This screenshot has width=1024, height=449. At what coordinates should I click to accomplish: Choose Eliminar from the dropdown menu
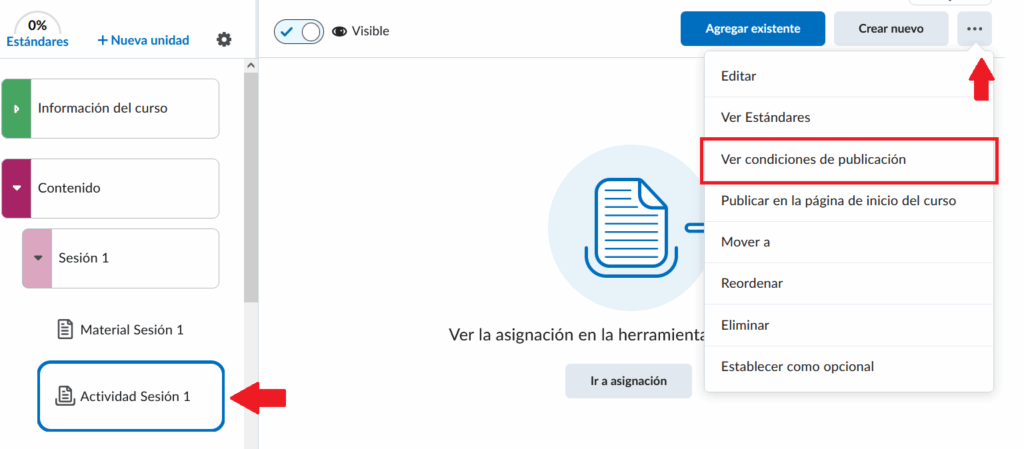[745, 325]
